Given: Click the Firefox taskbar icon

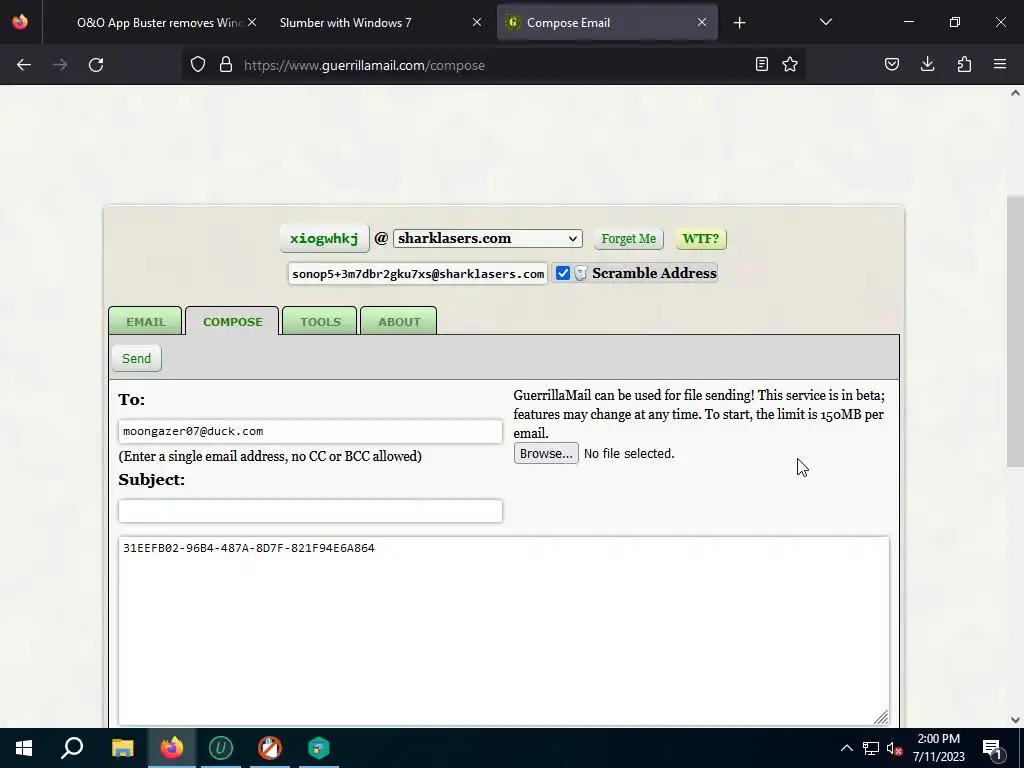Looking at the screenshot, I should [172, 748].
